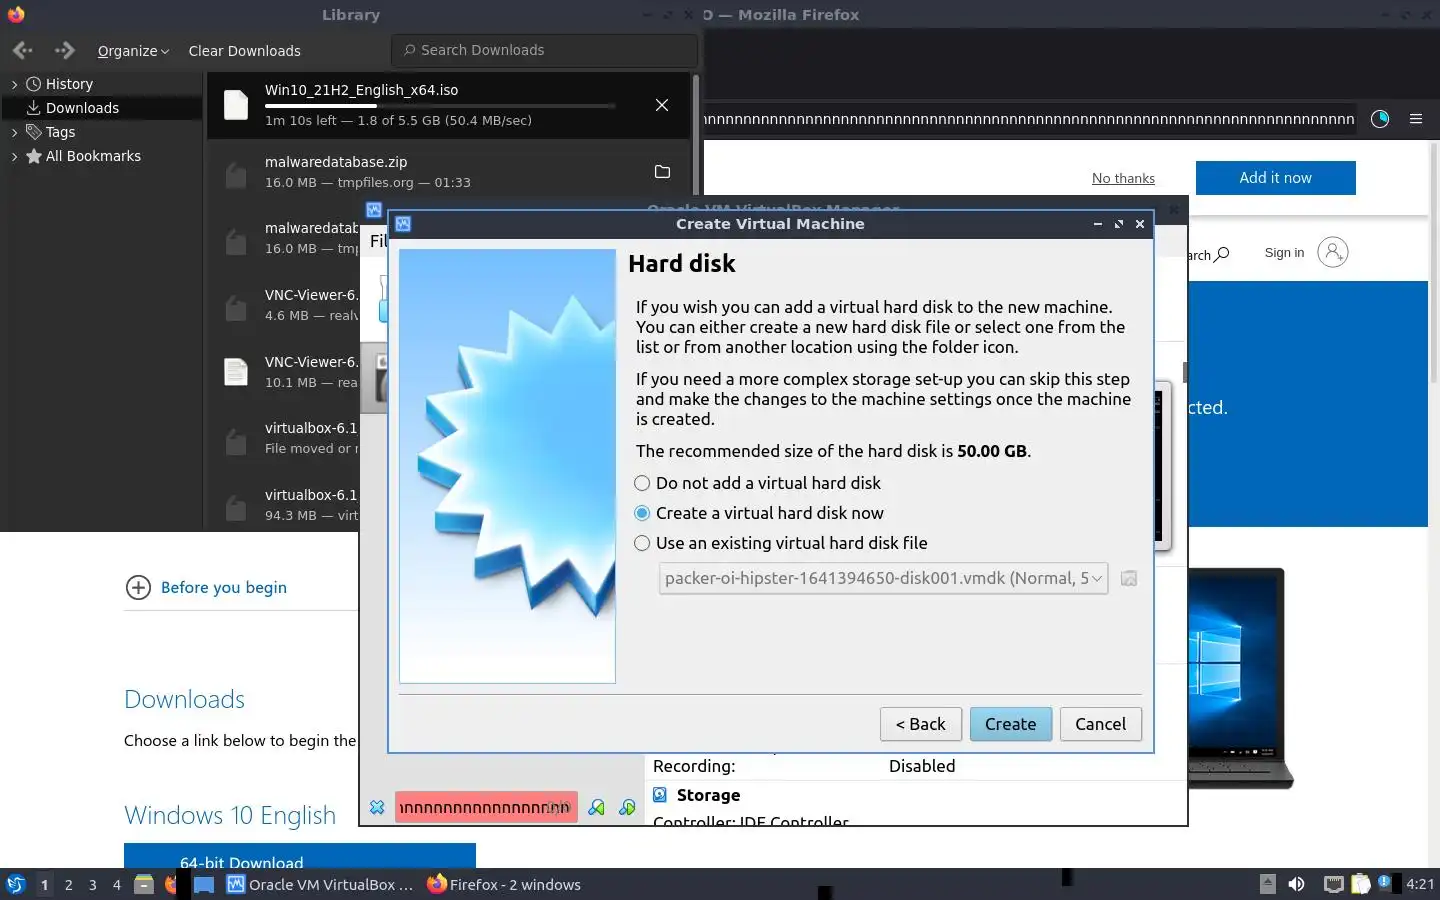Select Do not add a virtual hard disk
Viewport: 1440px width, 900px height.
642,483
